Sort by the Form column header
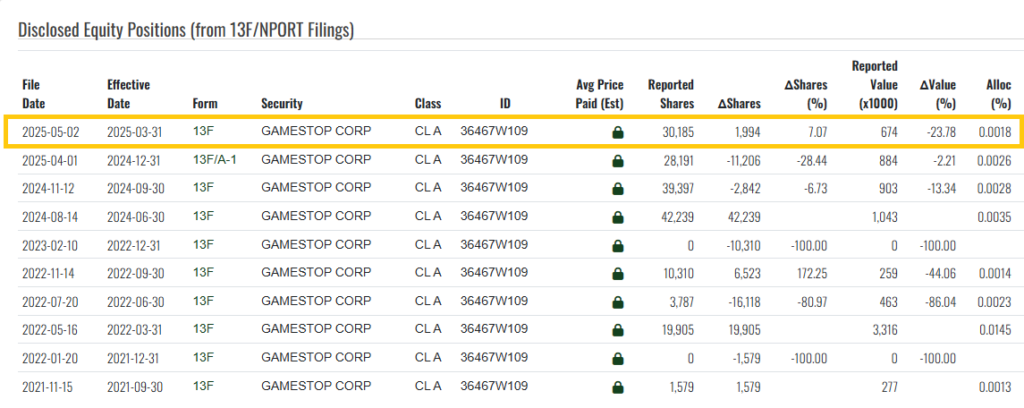The image size is (1024, 408). [x=205, y=104]
